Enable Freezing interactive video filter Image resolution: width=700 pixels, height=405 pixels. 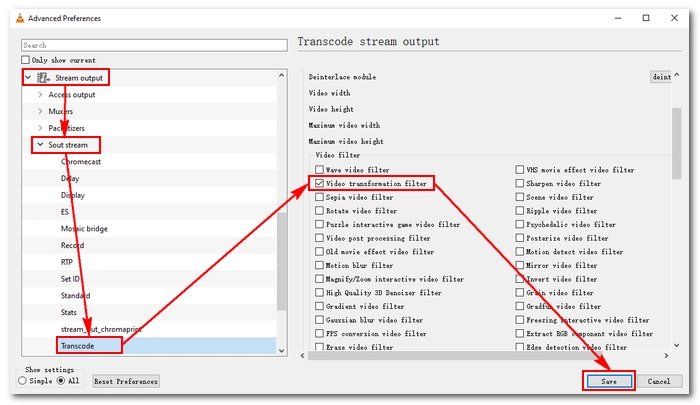[x=520, y=320]
